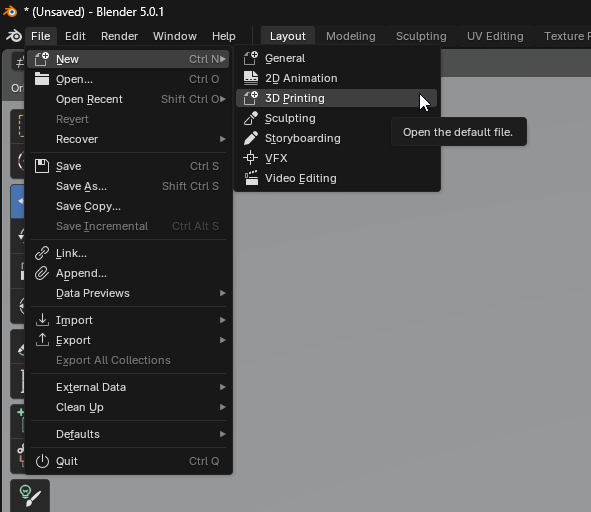Screen dimensions: 591x512
Task: Click the paperclip Append icon
Action: coord(42,273)
